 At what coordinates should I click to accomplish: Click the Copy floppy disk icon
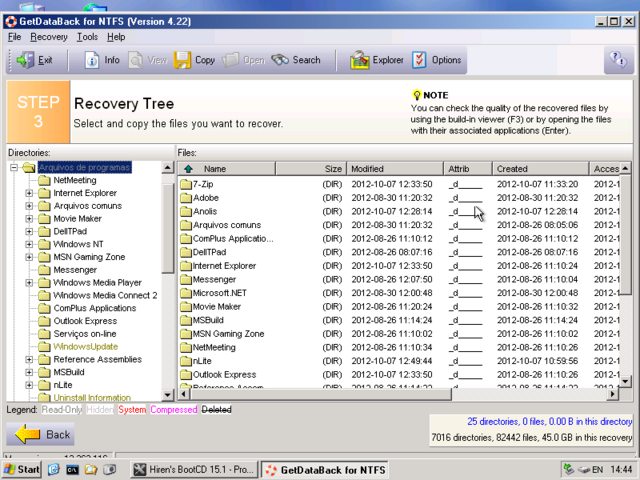coord(182,60)
